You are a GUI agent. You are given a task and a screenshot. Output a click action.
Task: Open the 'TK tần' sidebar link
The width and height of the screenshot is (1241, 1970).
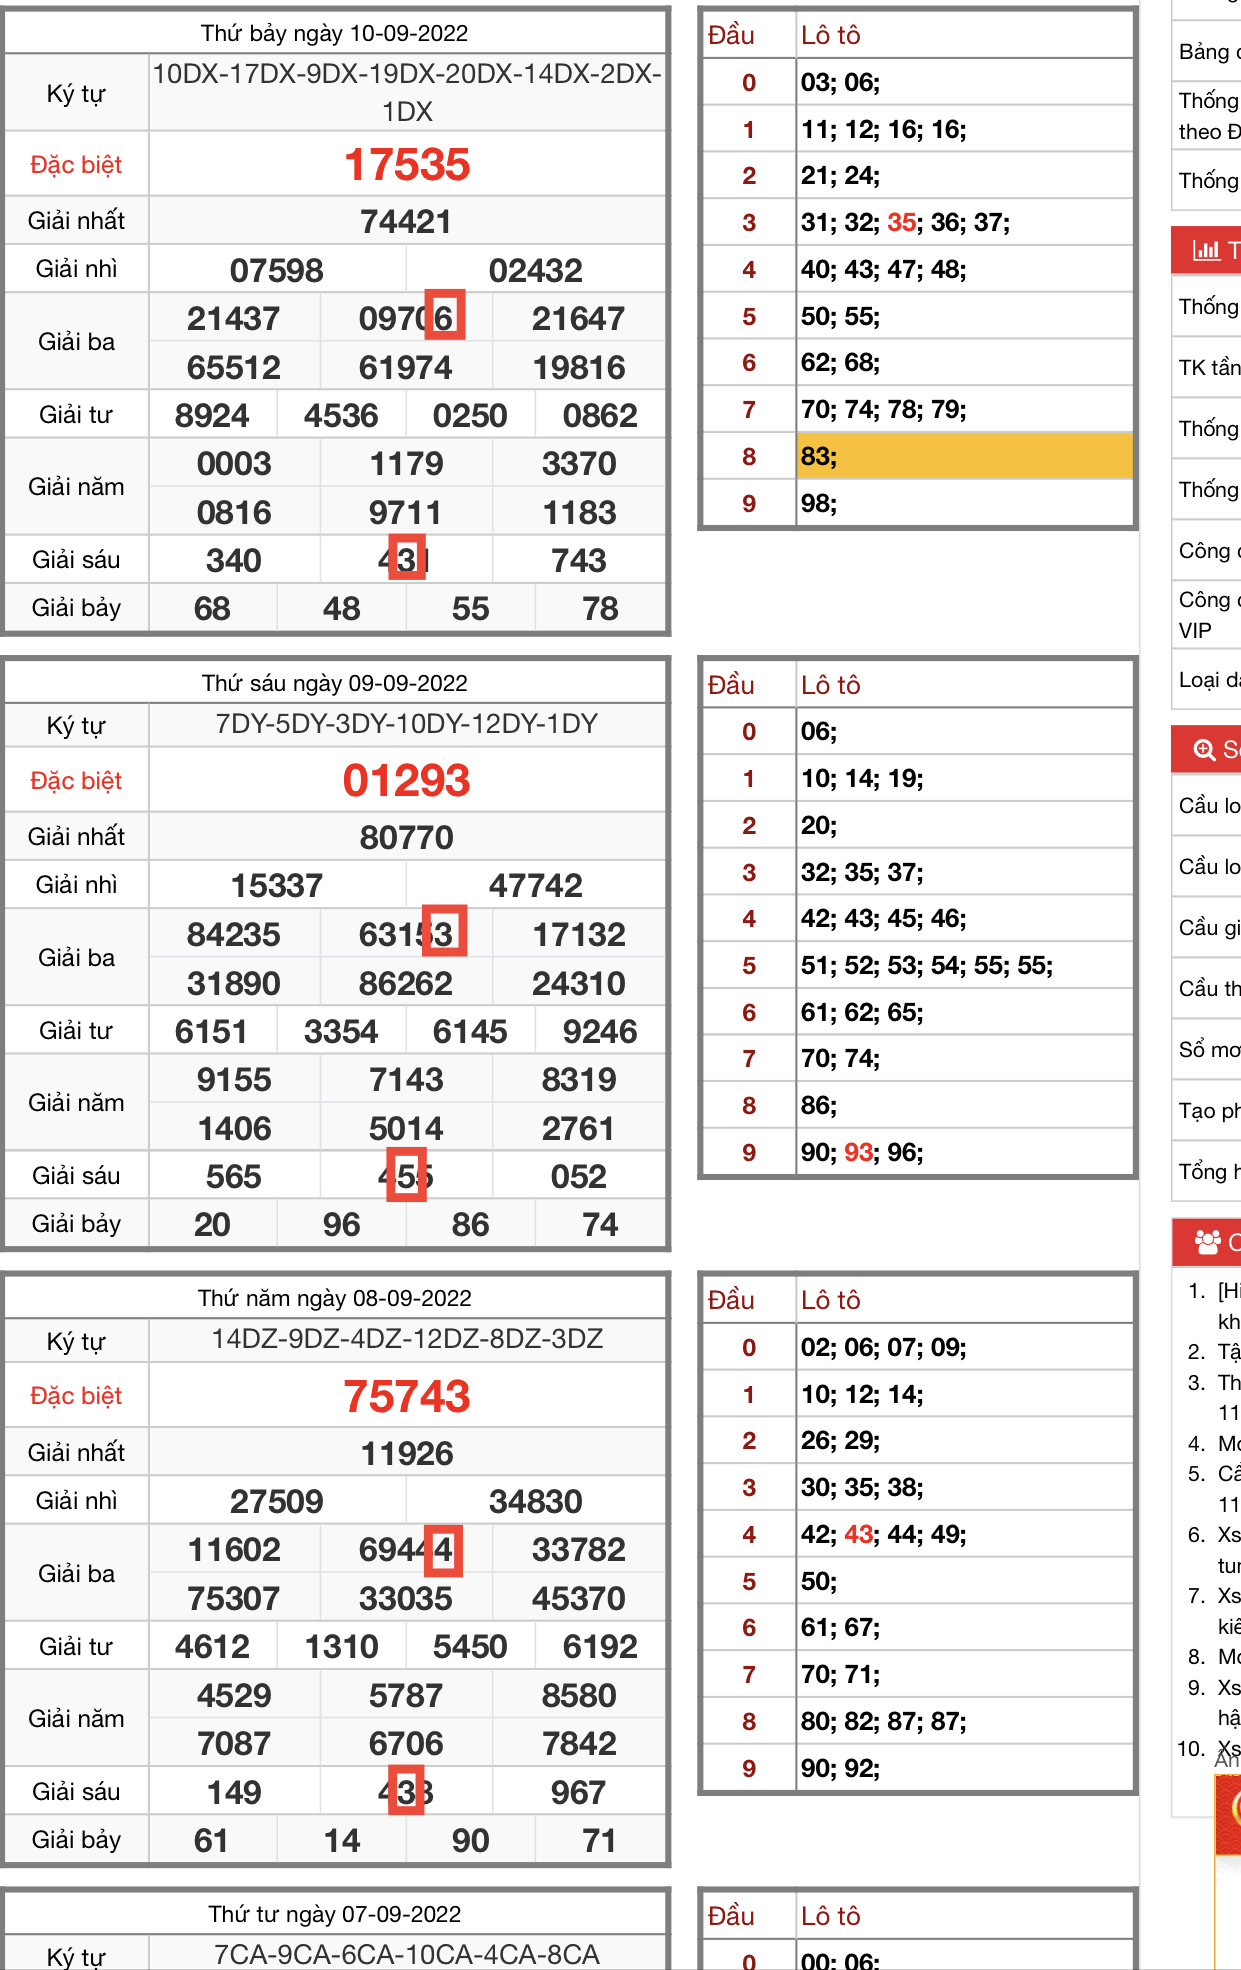1210,367
